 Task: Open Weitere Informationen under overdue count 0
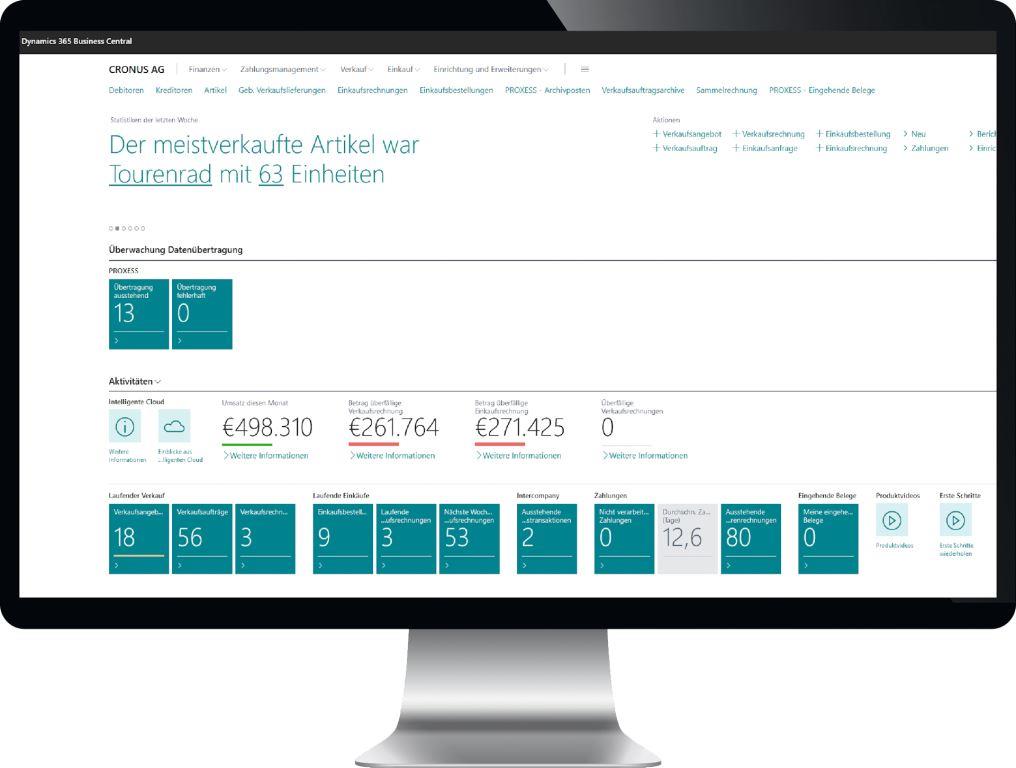coord(645,456)
